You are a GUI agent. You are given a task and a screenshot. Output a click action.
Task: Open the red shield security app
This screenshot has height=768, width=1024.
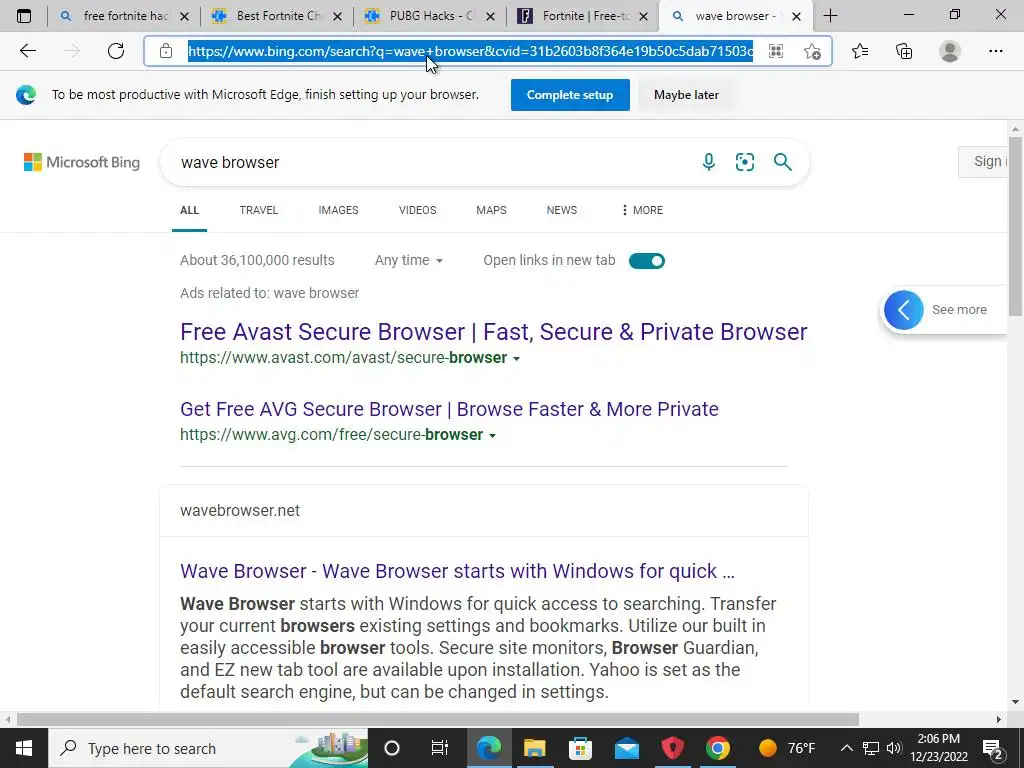(672, 748)
